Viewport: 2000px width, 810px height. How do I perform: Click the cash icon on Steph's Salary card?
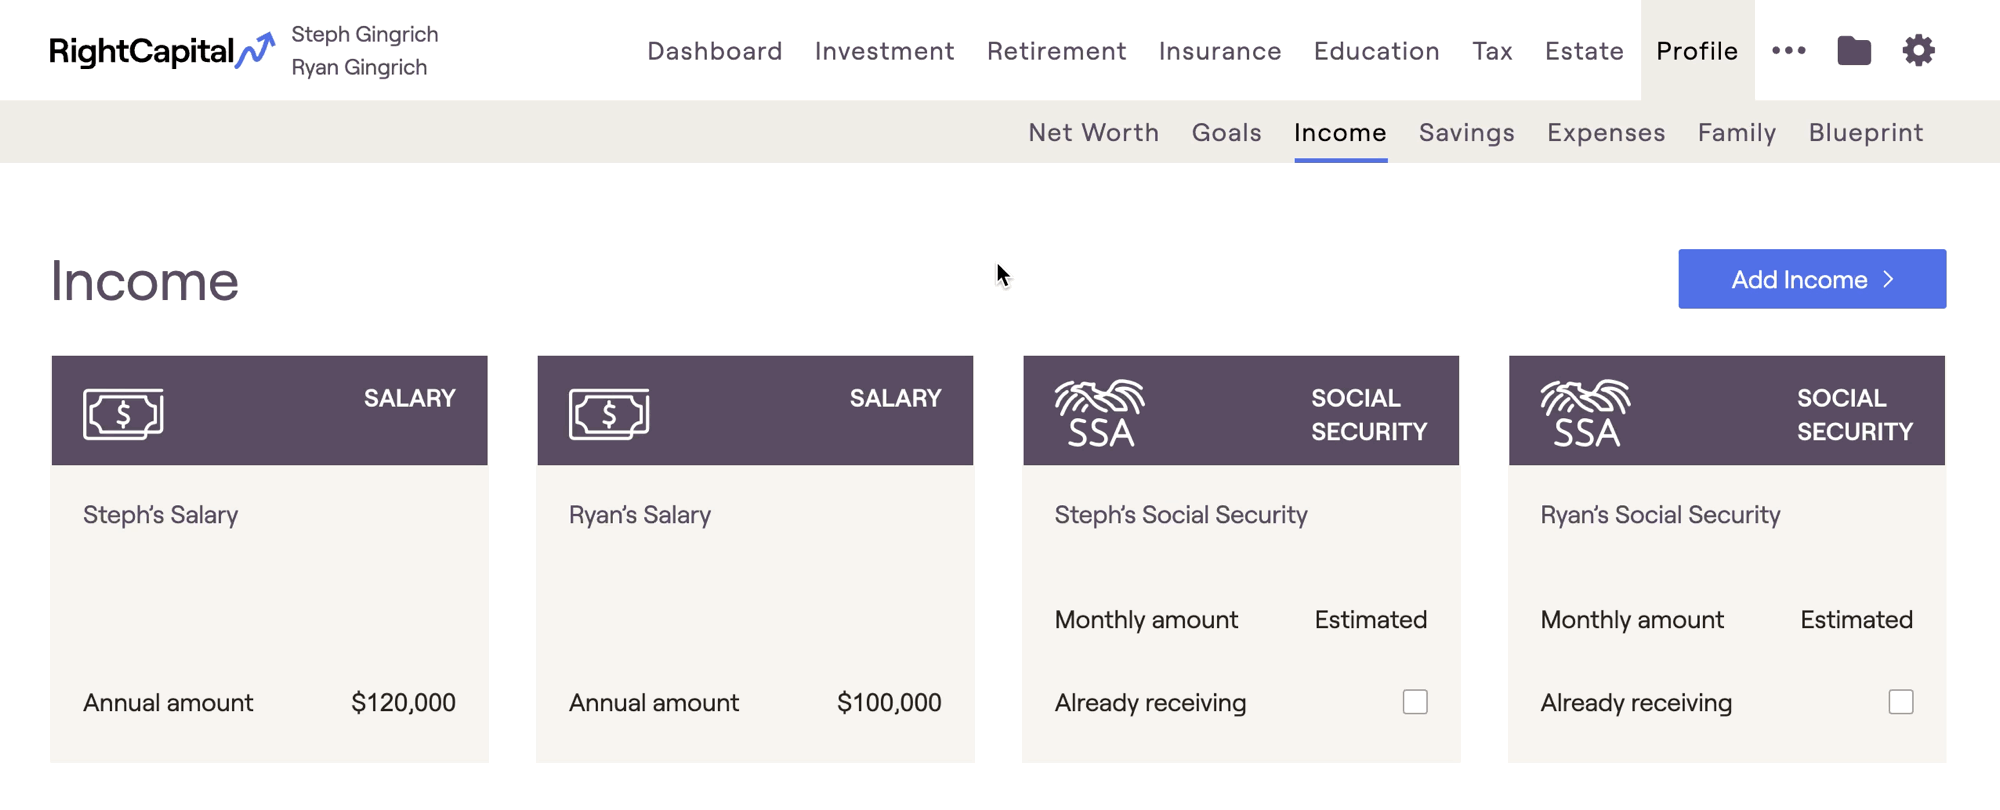[x=123, y=413]
